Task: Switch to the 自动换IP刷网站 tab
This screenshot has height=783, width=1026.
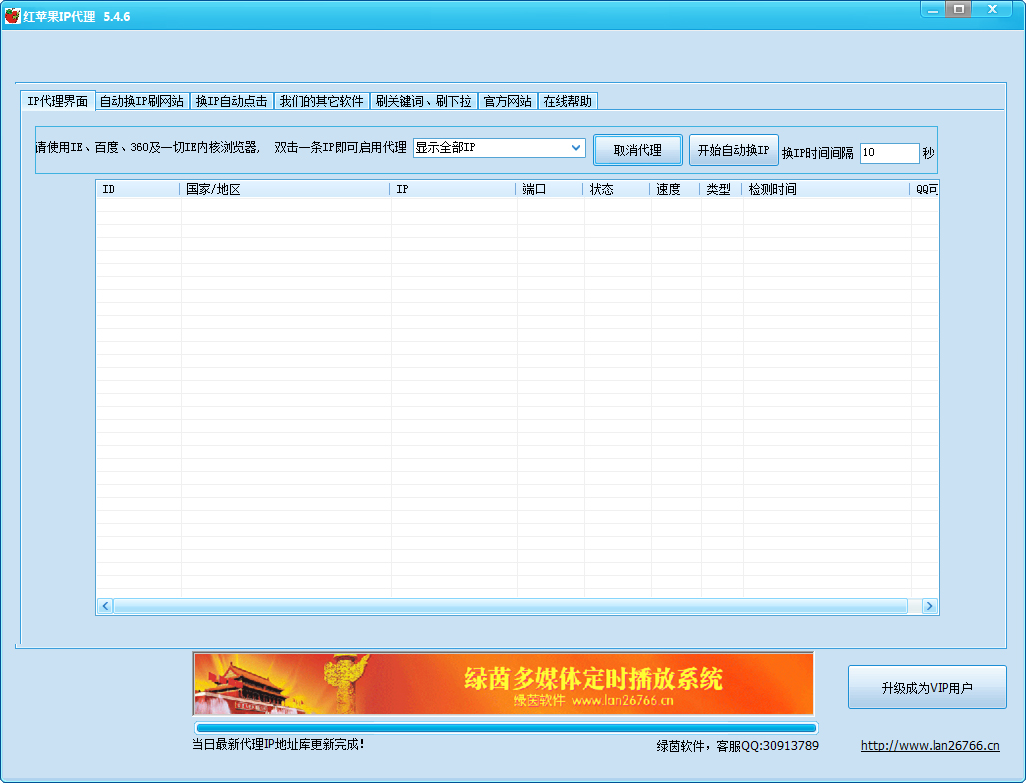Action: click(x=142, y=101)
